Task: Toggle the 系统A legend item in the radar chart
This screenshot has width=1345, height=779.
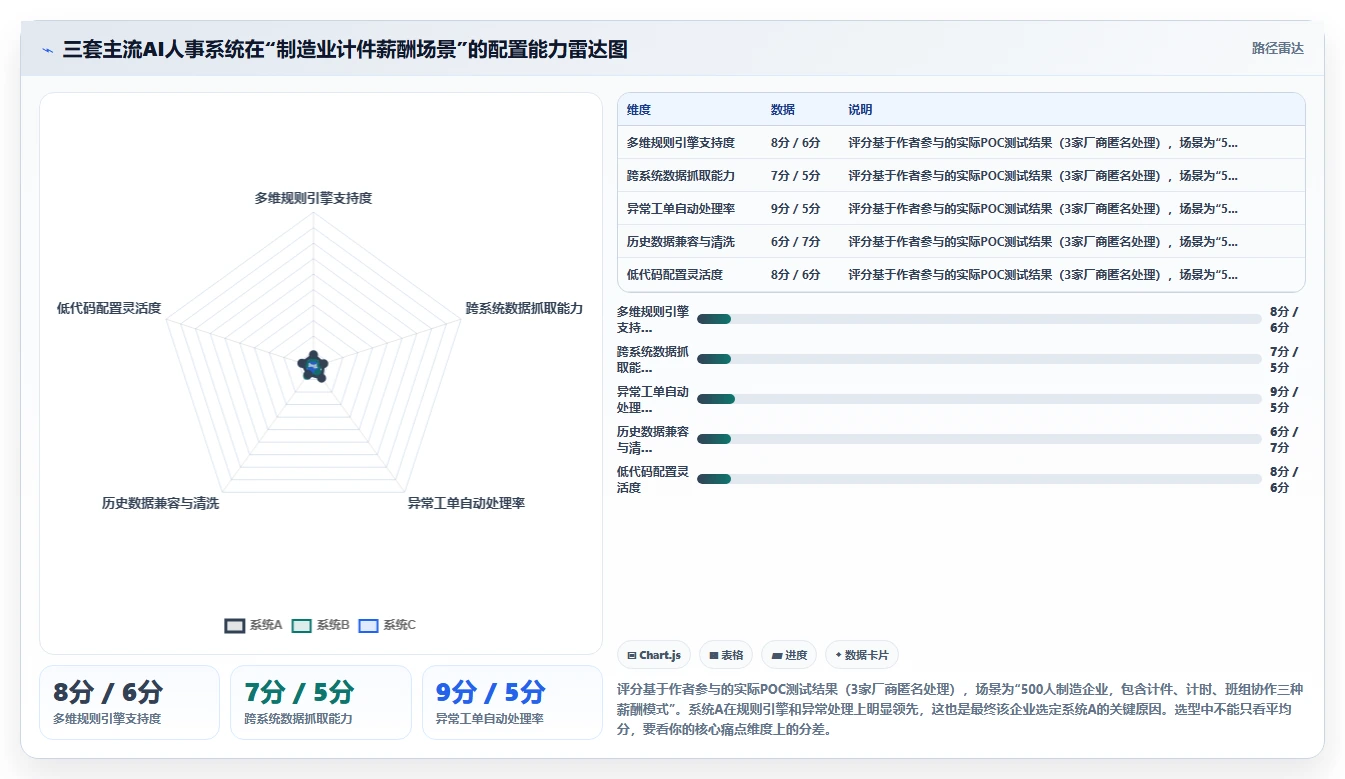Action: pyautogui.click(x=254, y=625)
